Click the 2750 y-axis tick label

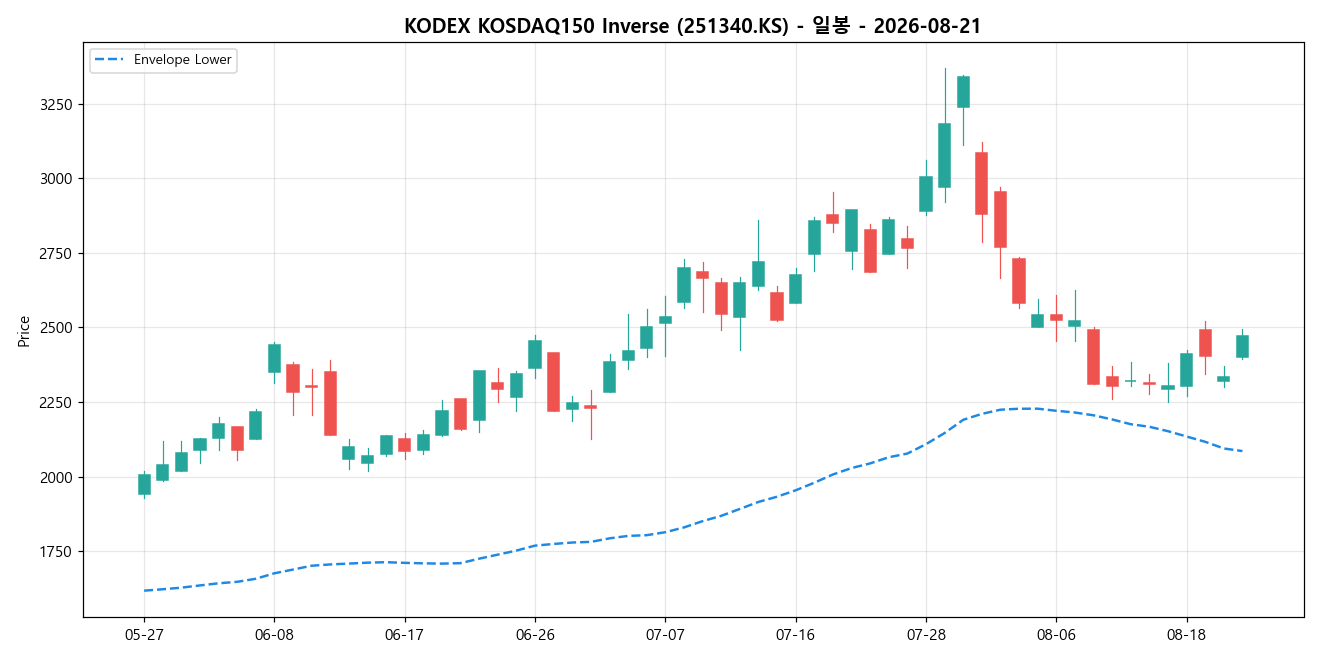pyautogui.click(x=56, y=253)
